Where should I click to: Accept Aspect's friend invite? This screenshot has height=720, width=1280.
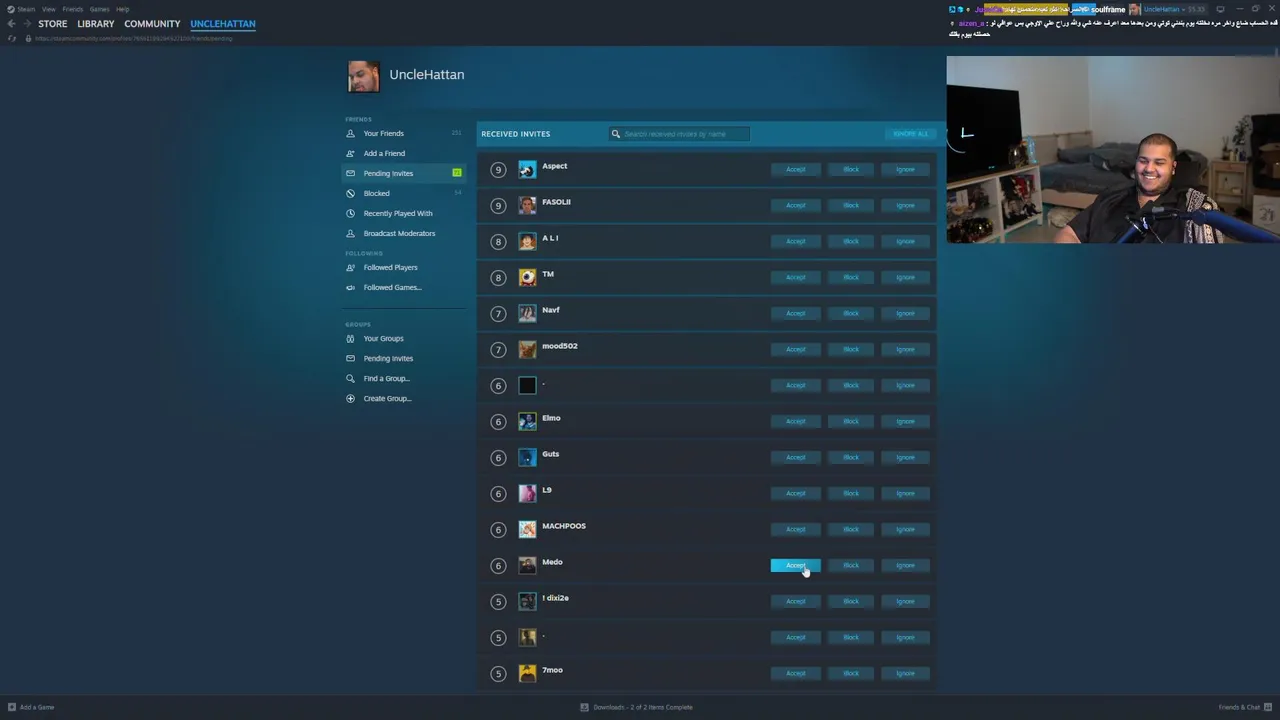[x=795, y=169]
